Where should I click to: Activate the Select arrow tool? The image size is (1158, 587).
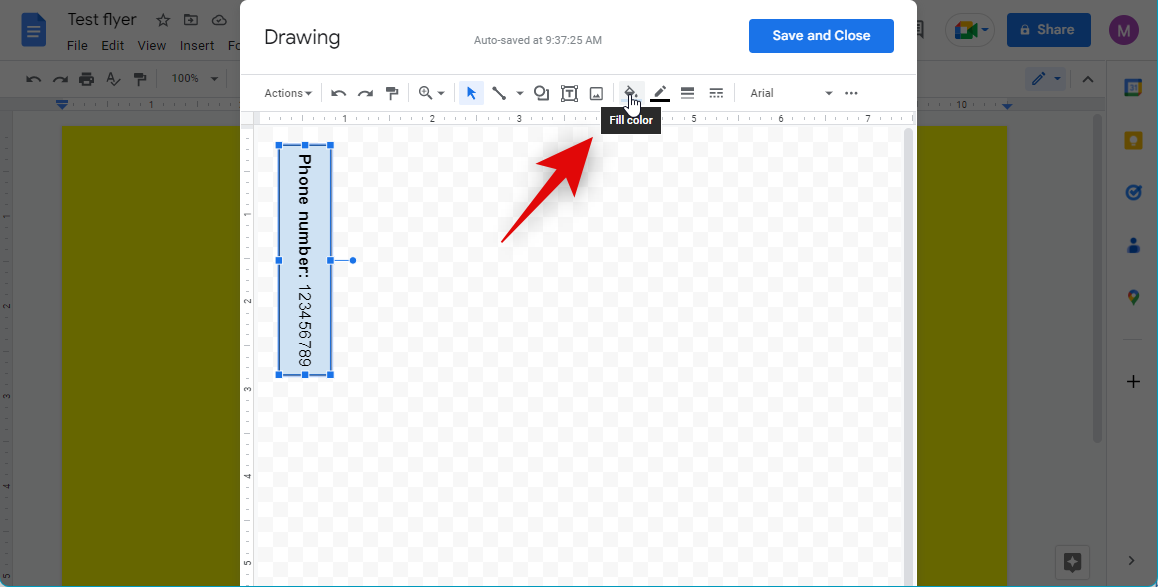[471, 93]
